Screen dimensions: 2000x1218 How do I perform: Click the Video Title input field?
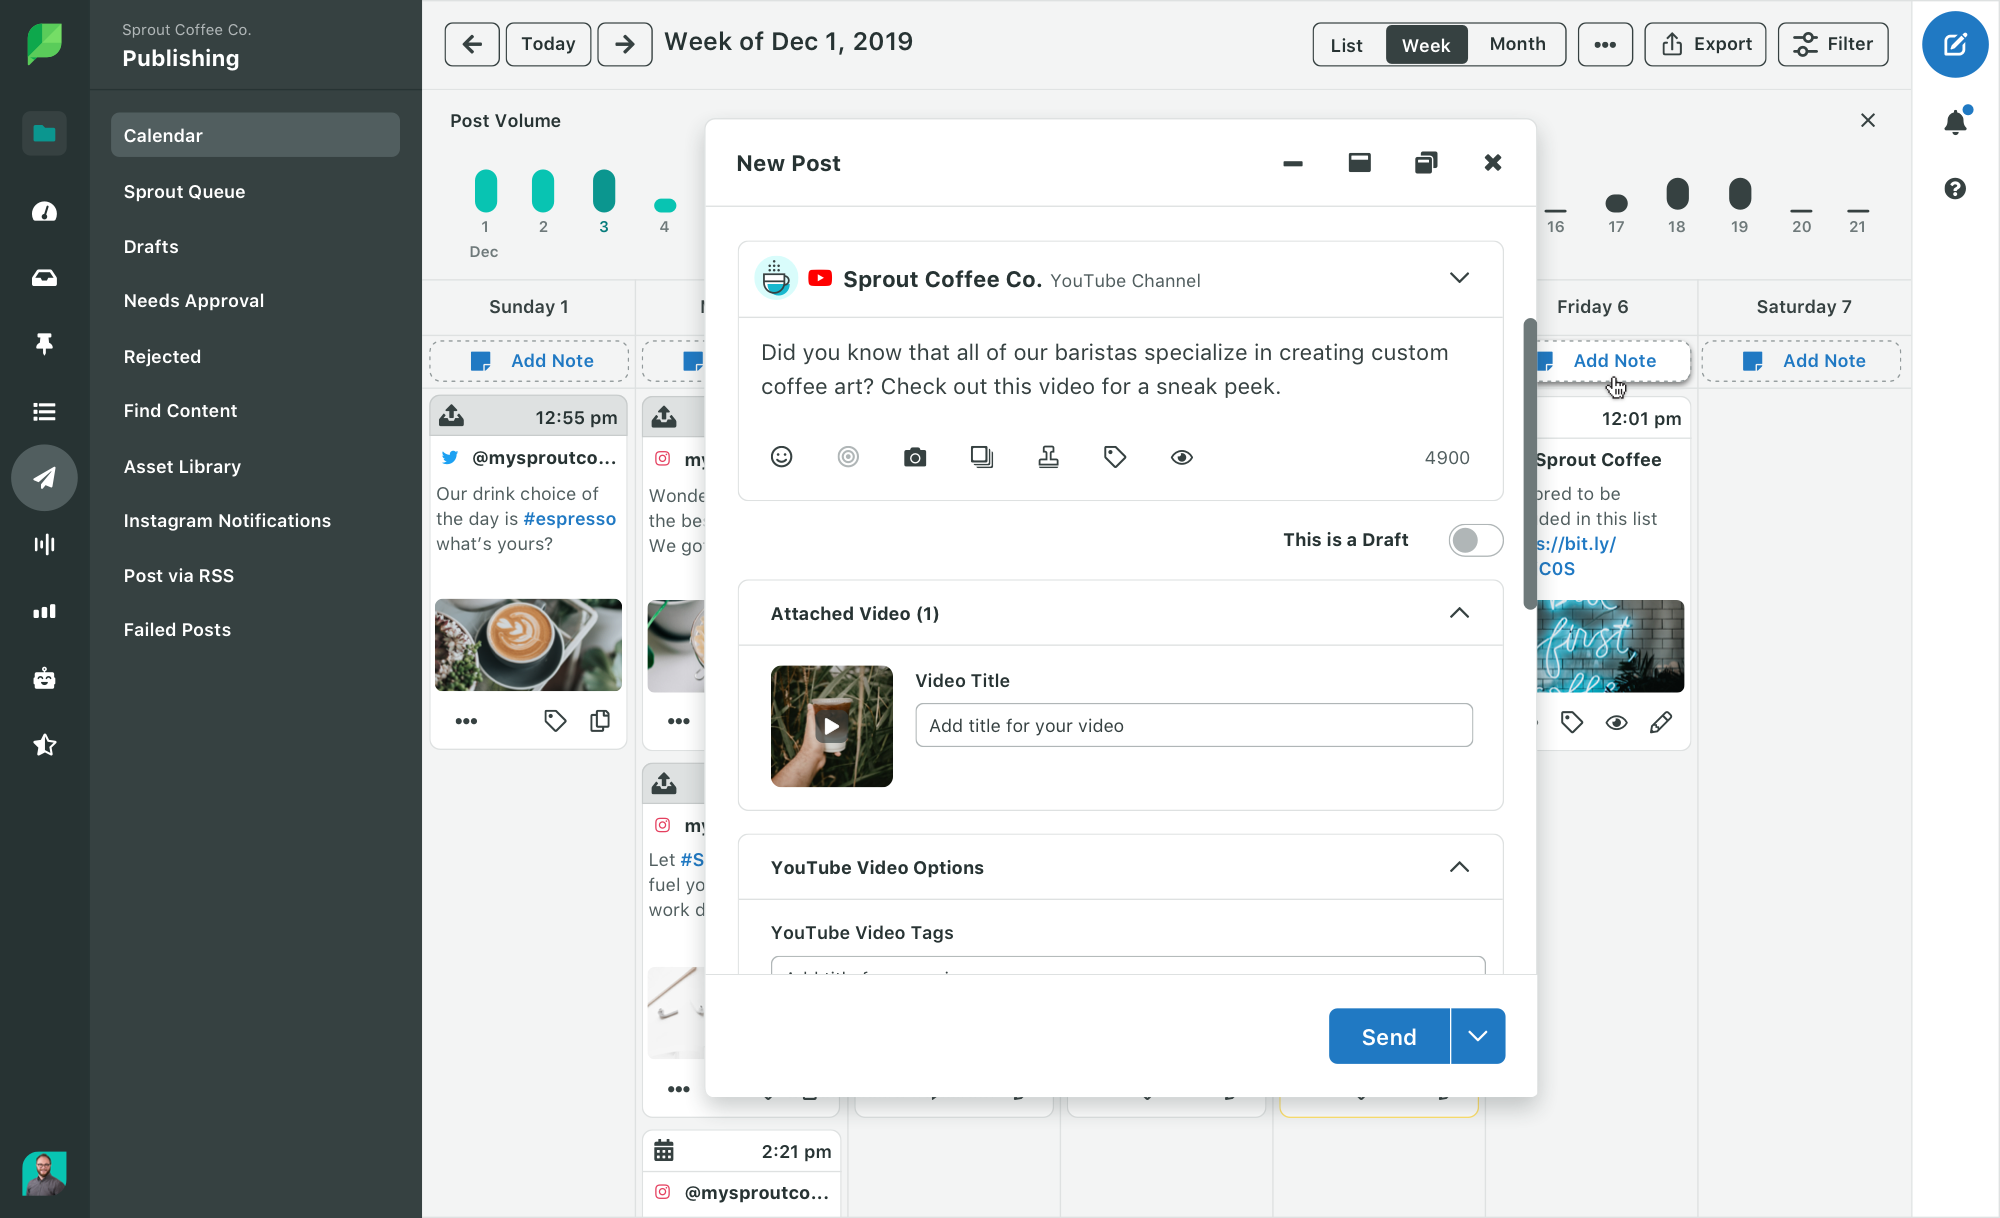(x=1193, y=725)
